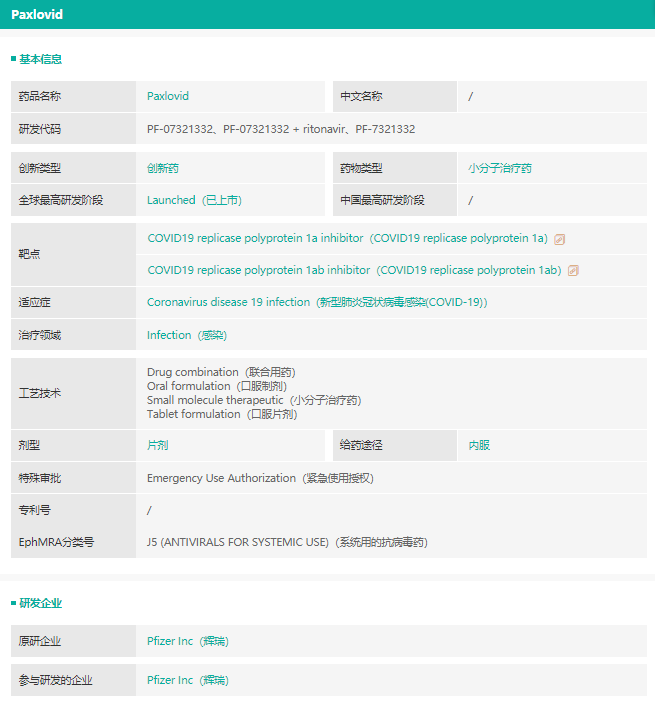The image size is (655, 702).
Task: Open Pfizer Inc link in 参与研发的企业 row
Action: coord(188,680)
